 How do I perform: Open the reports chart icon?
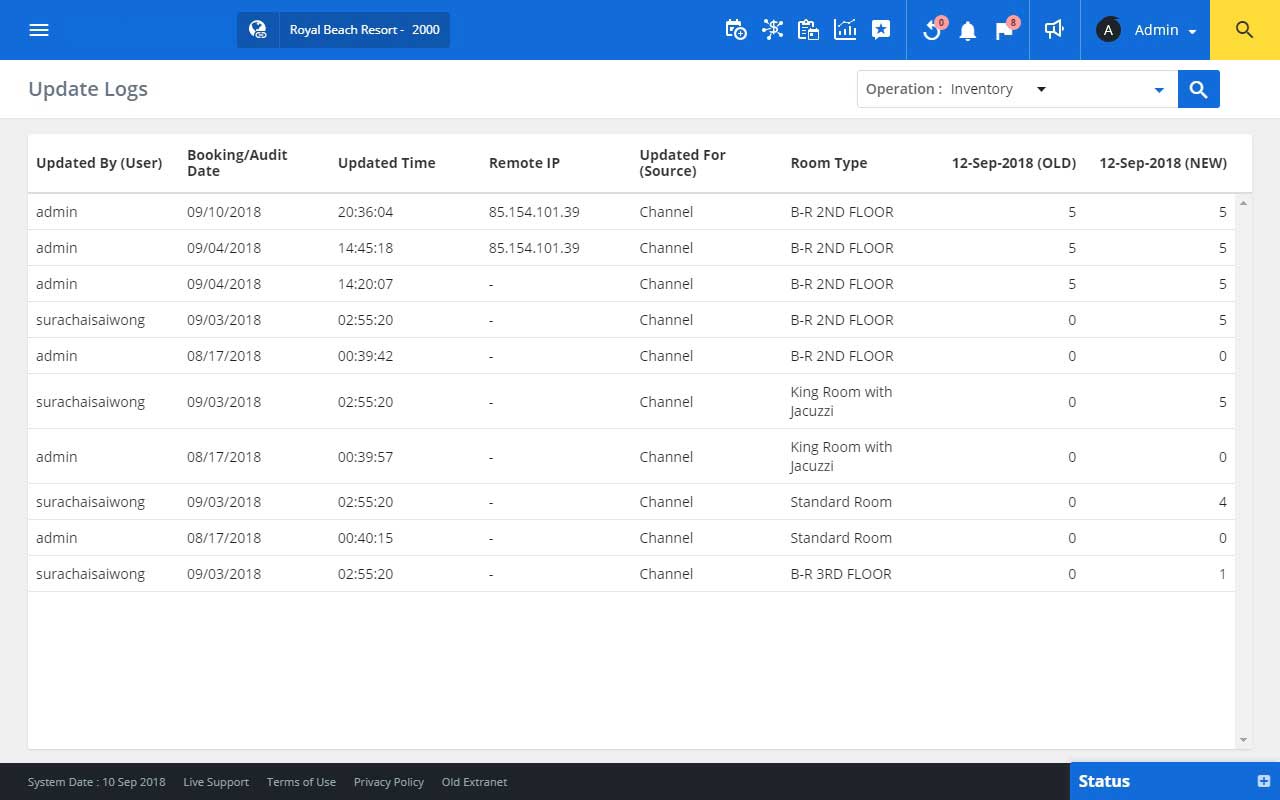[845, 30]
